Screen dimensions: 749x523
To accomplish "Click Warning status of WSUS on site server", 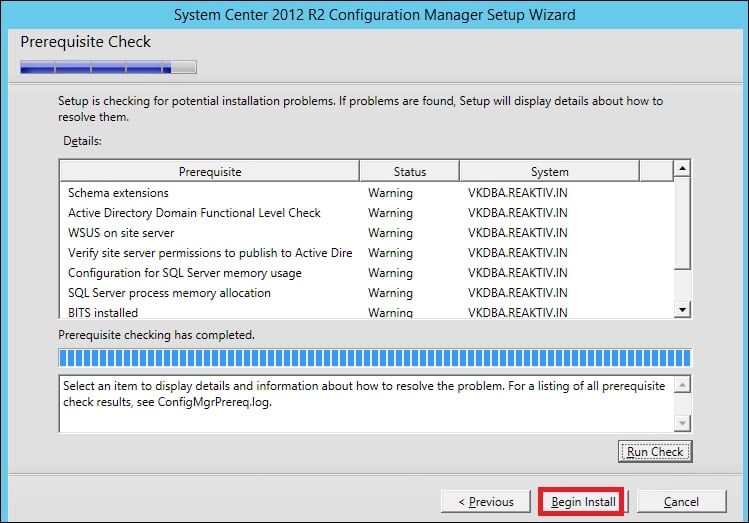I will pyautogui.click(x=390, y=233).
